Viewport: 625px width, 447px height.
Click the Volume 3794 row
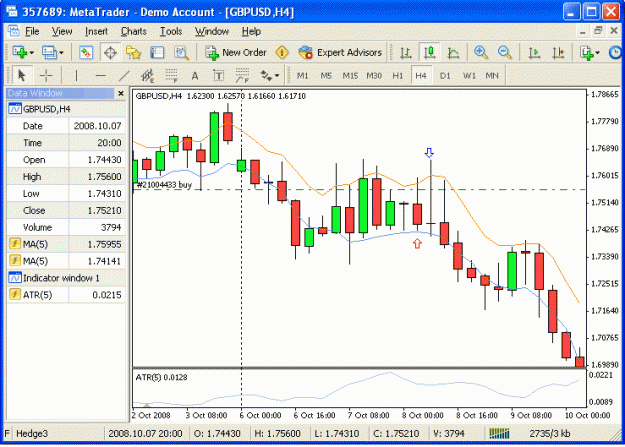point(66,227)
